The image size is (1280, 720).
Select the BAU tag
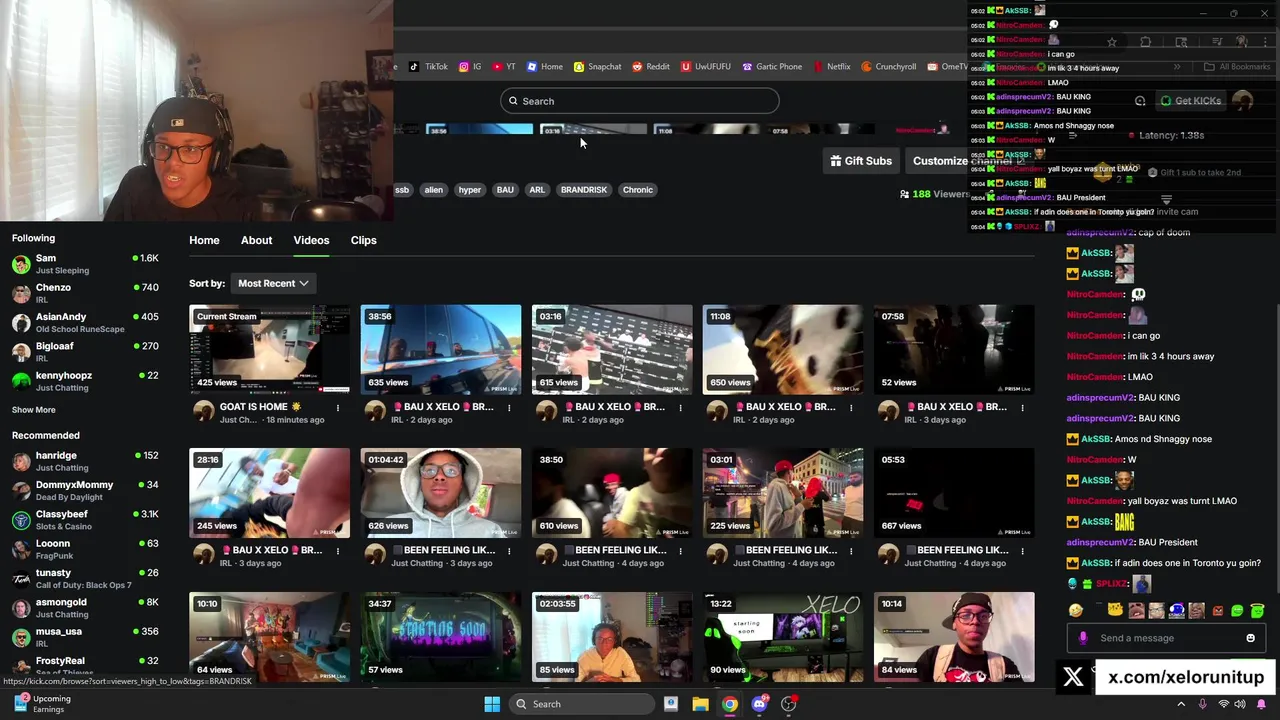click(505, 190)
